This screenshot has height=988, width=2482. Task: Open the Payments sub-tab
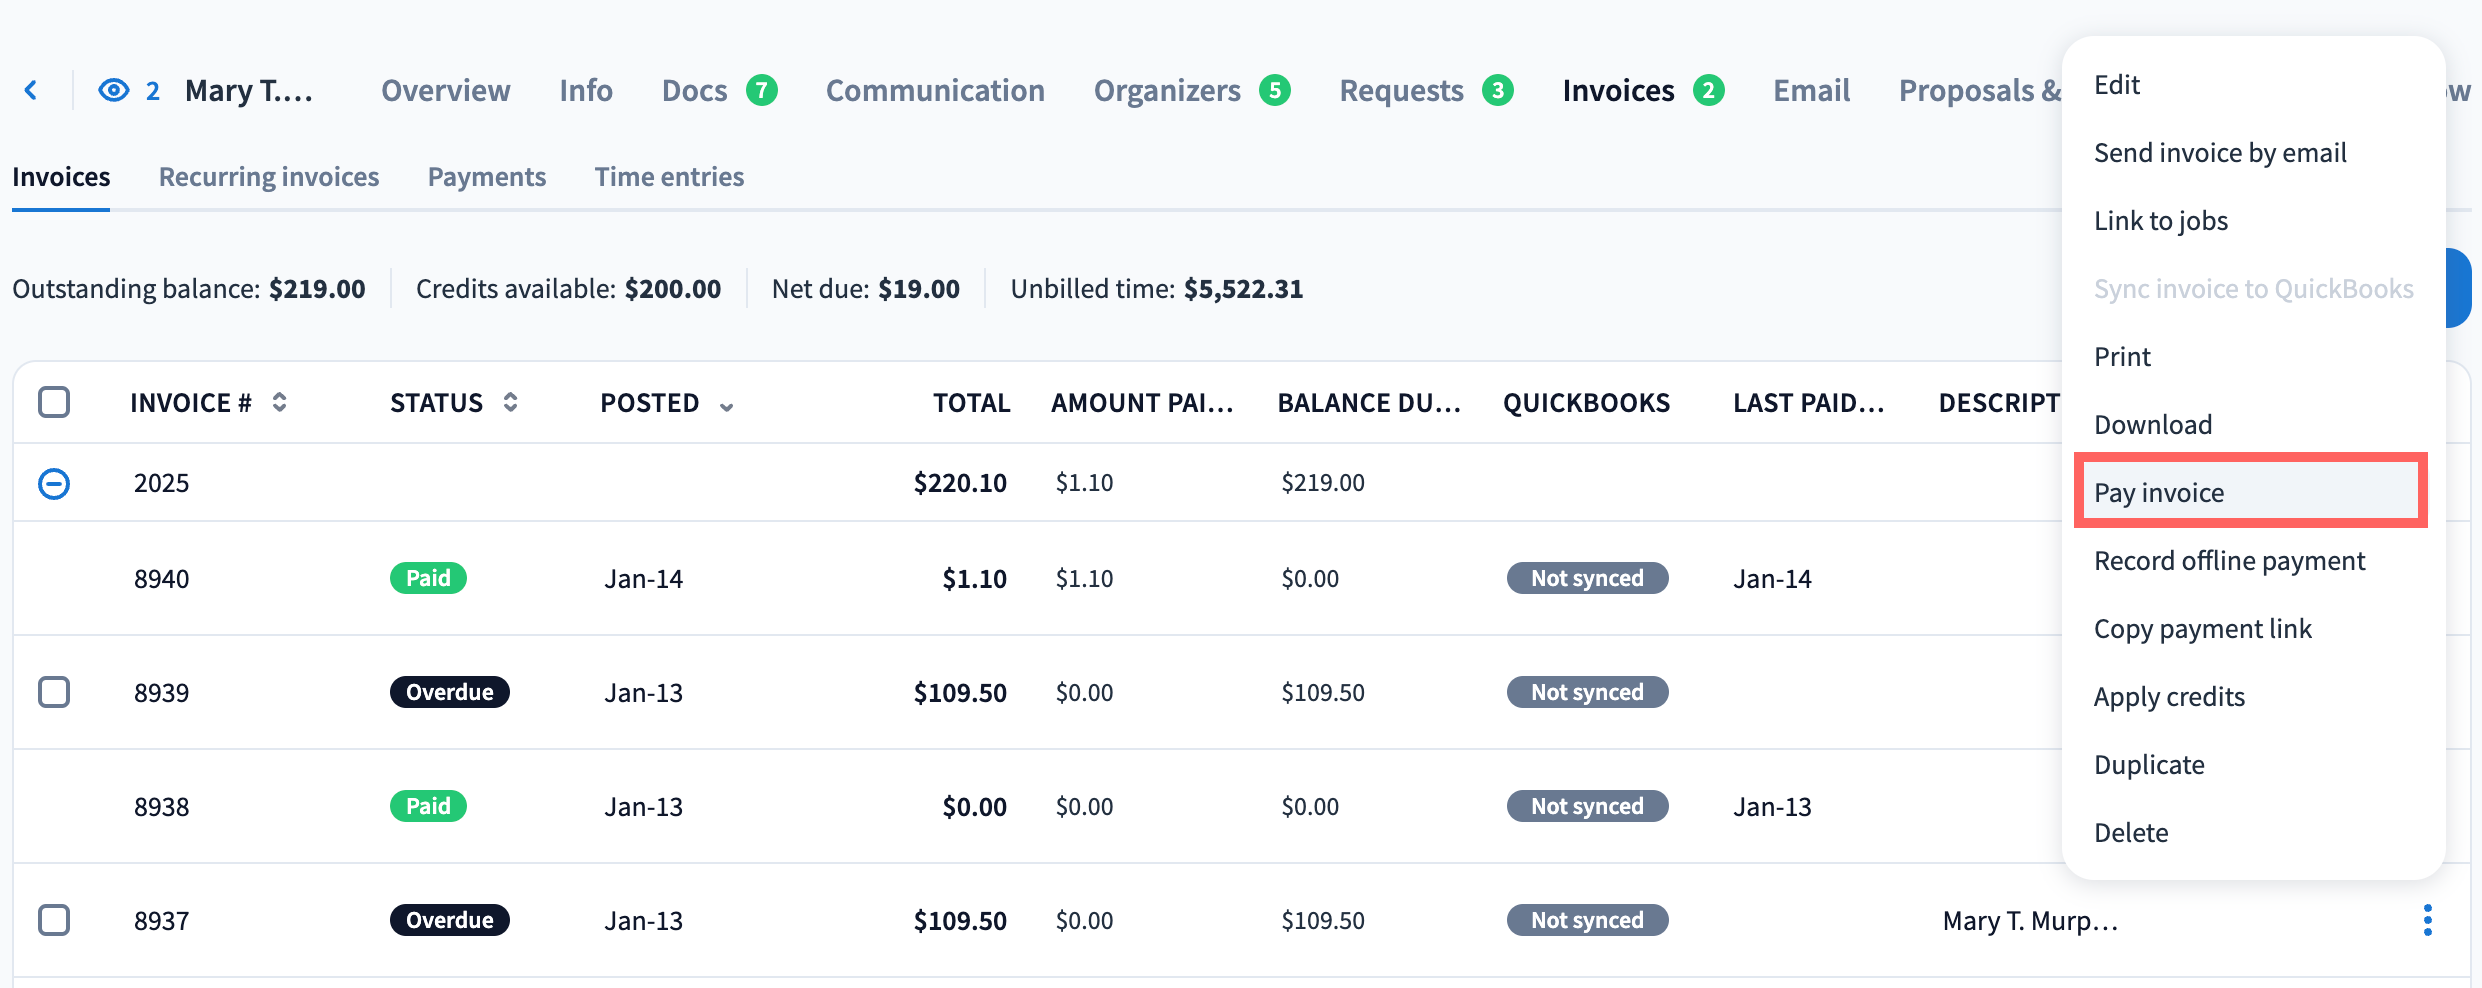click(486, 177)
